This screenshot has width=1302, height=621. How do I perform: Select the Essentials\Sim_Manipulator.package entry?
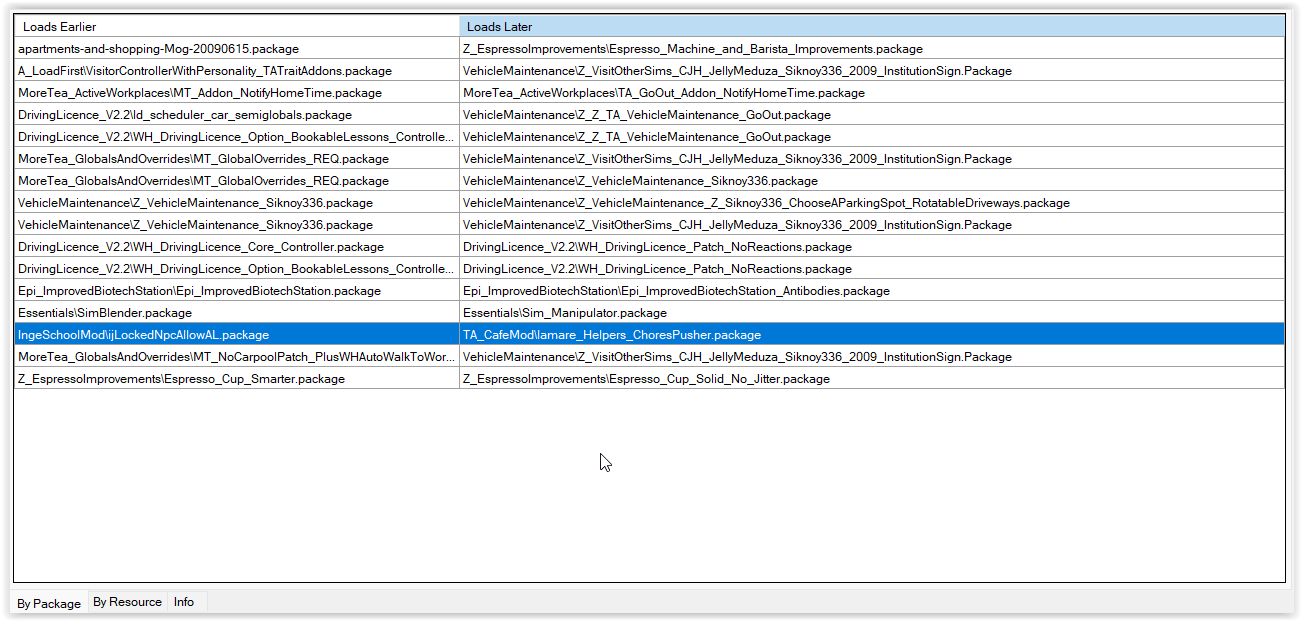click(564, 313)
